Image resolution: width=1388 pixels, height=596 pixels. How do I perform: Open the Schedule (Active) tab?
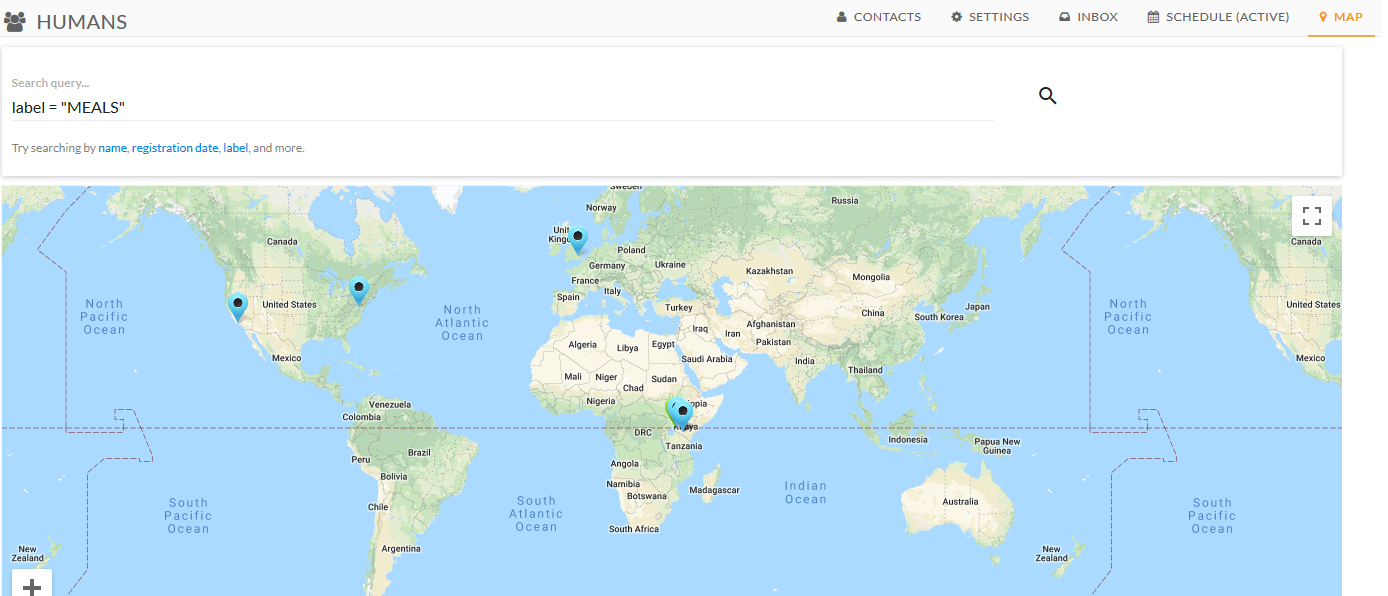click(x=1218, y=17)
